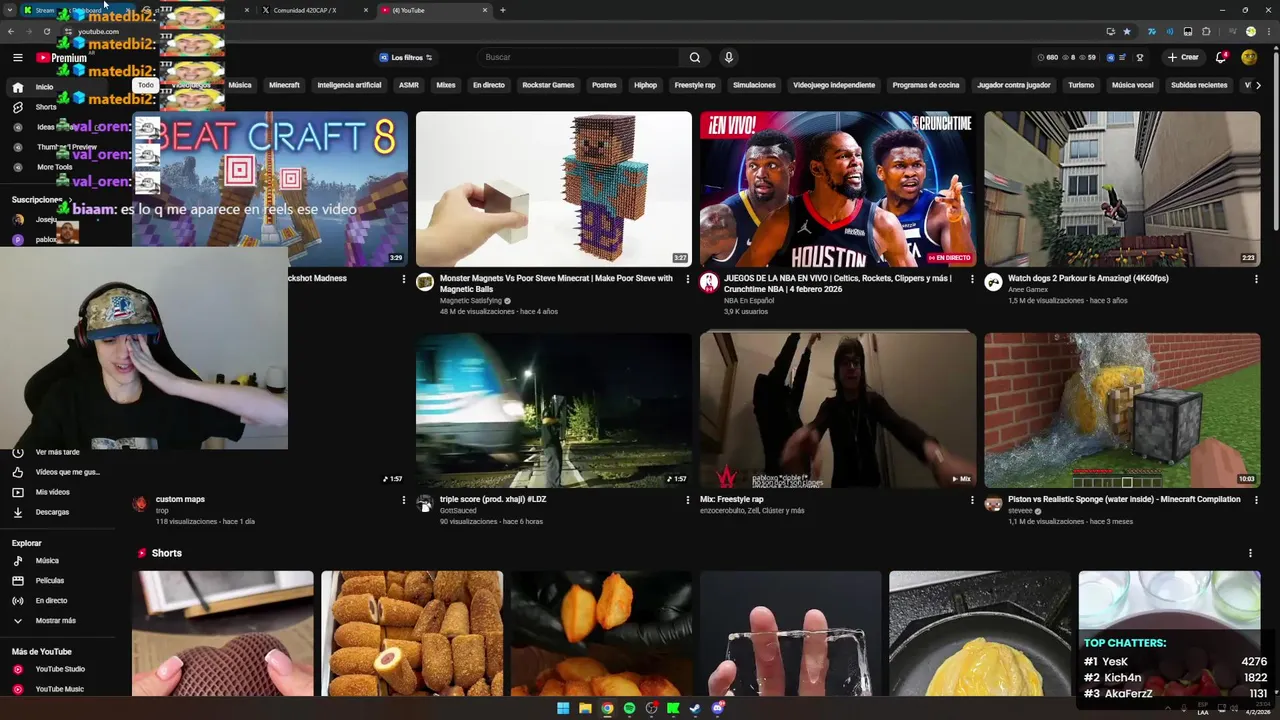Open YouTube Studio from sidebar
1280x720 pixels.
point(60,669)
